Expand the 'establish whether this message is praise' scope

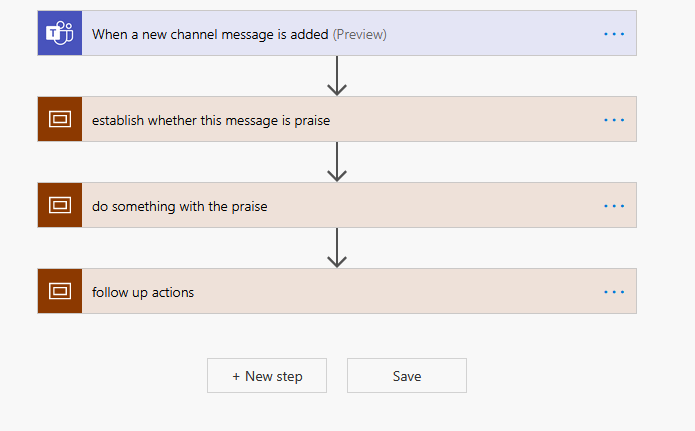pyautogui.click(x=211, y=120)
